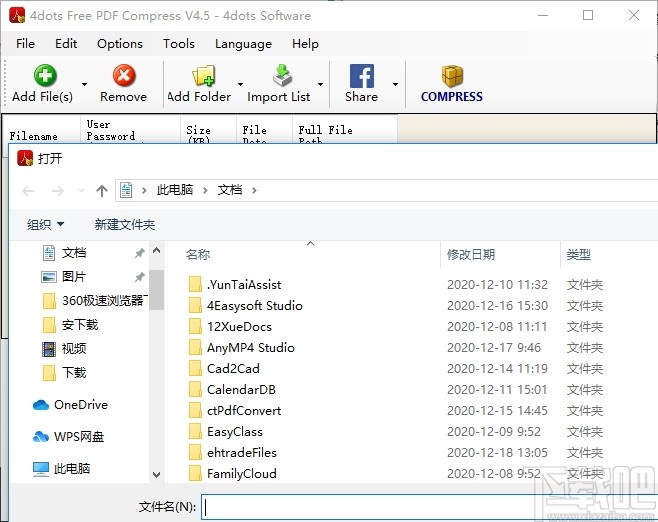The height and width of the screenshot is (522, 658).
Task: Click 新建文件夹 button
Action: click(x=125, y=224)
